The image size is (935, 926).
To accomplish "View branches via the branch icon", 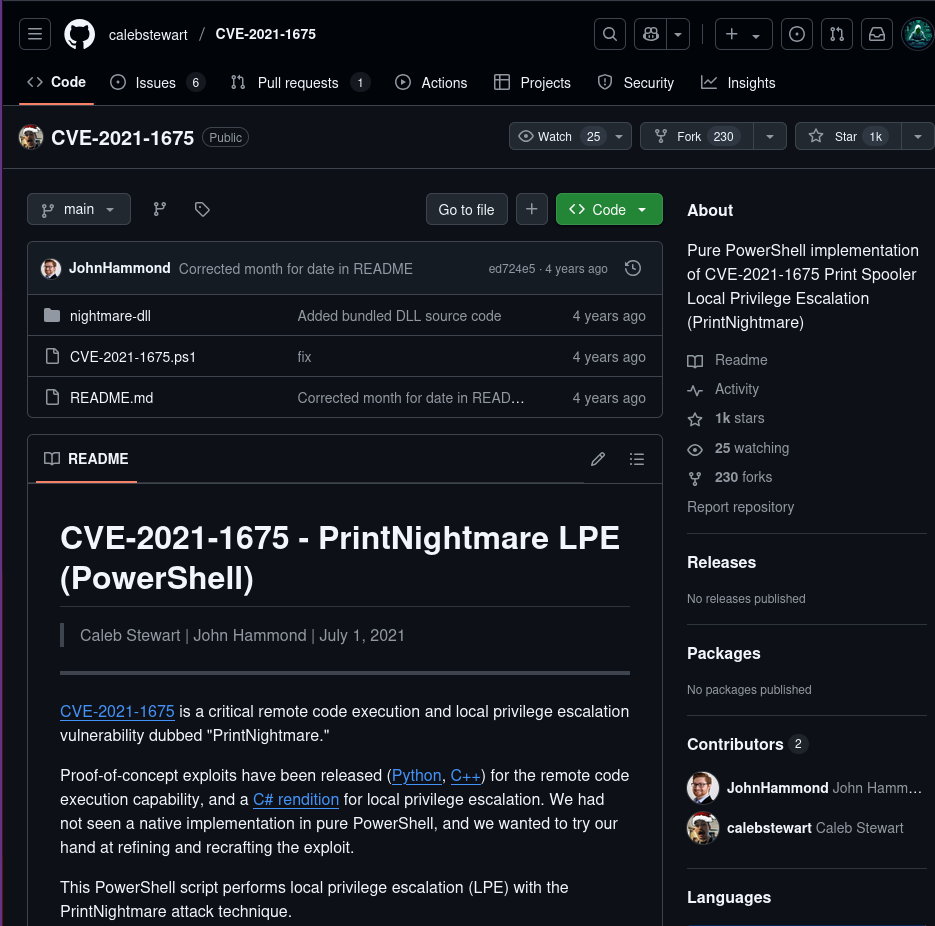I will (x=160, y=209).
